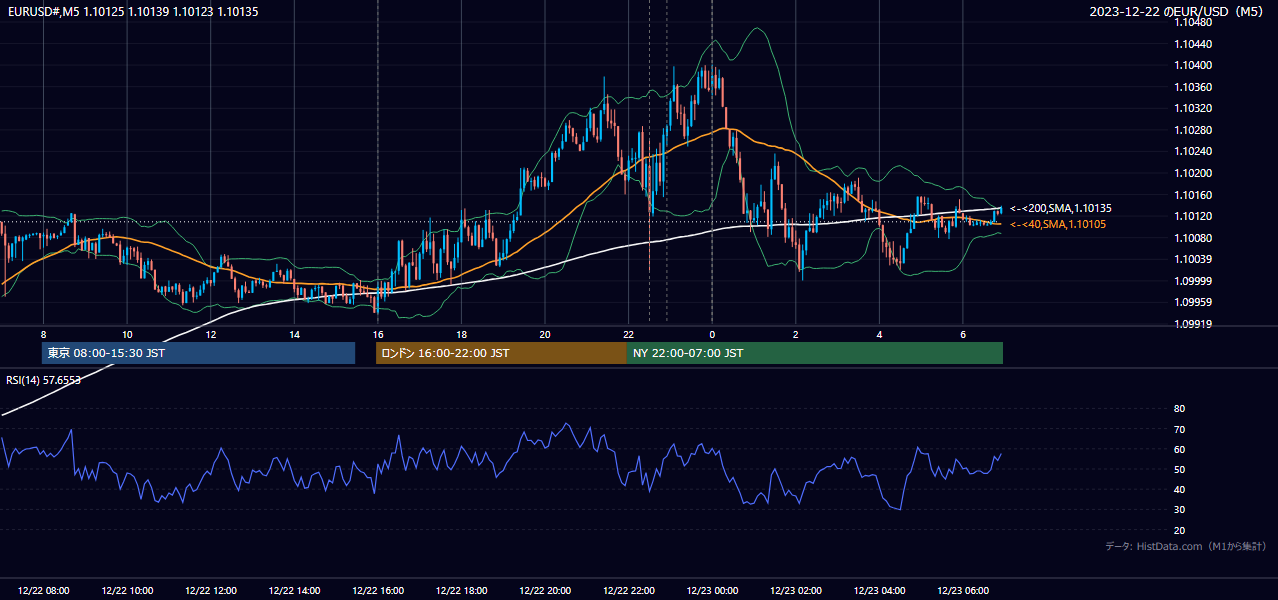The image size is (1278, 600).
Task: Click the RSI scale value 70
Action: [x=1179, y=429]
